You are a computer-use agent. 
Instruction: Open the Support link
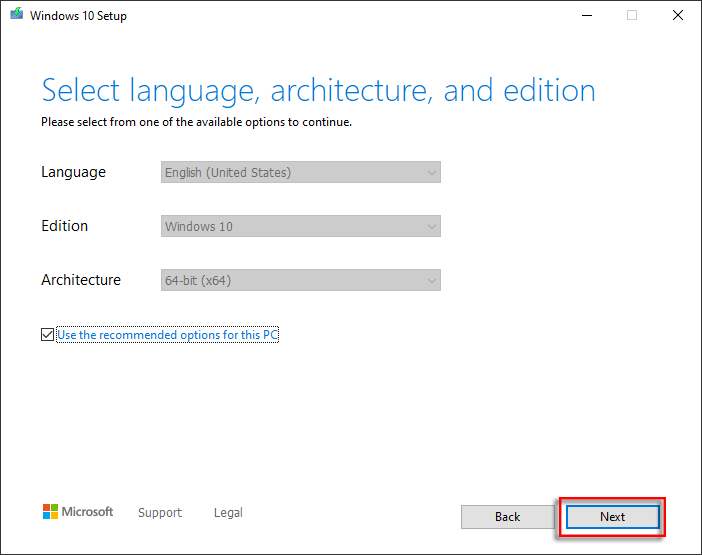pyautogui.click(x=160, y=512)
